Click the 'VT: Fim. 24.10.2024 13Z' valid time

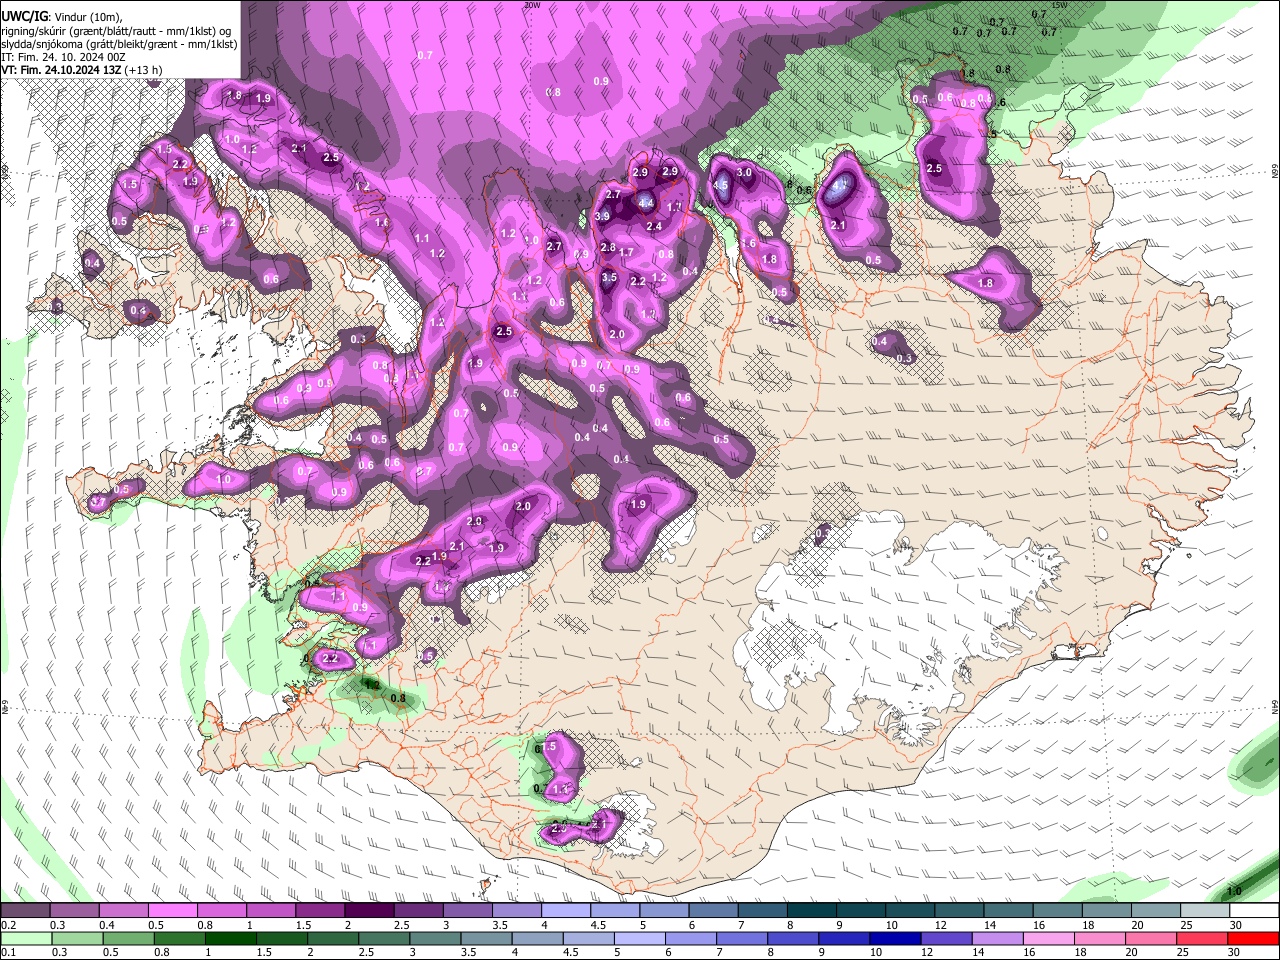61,70
